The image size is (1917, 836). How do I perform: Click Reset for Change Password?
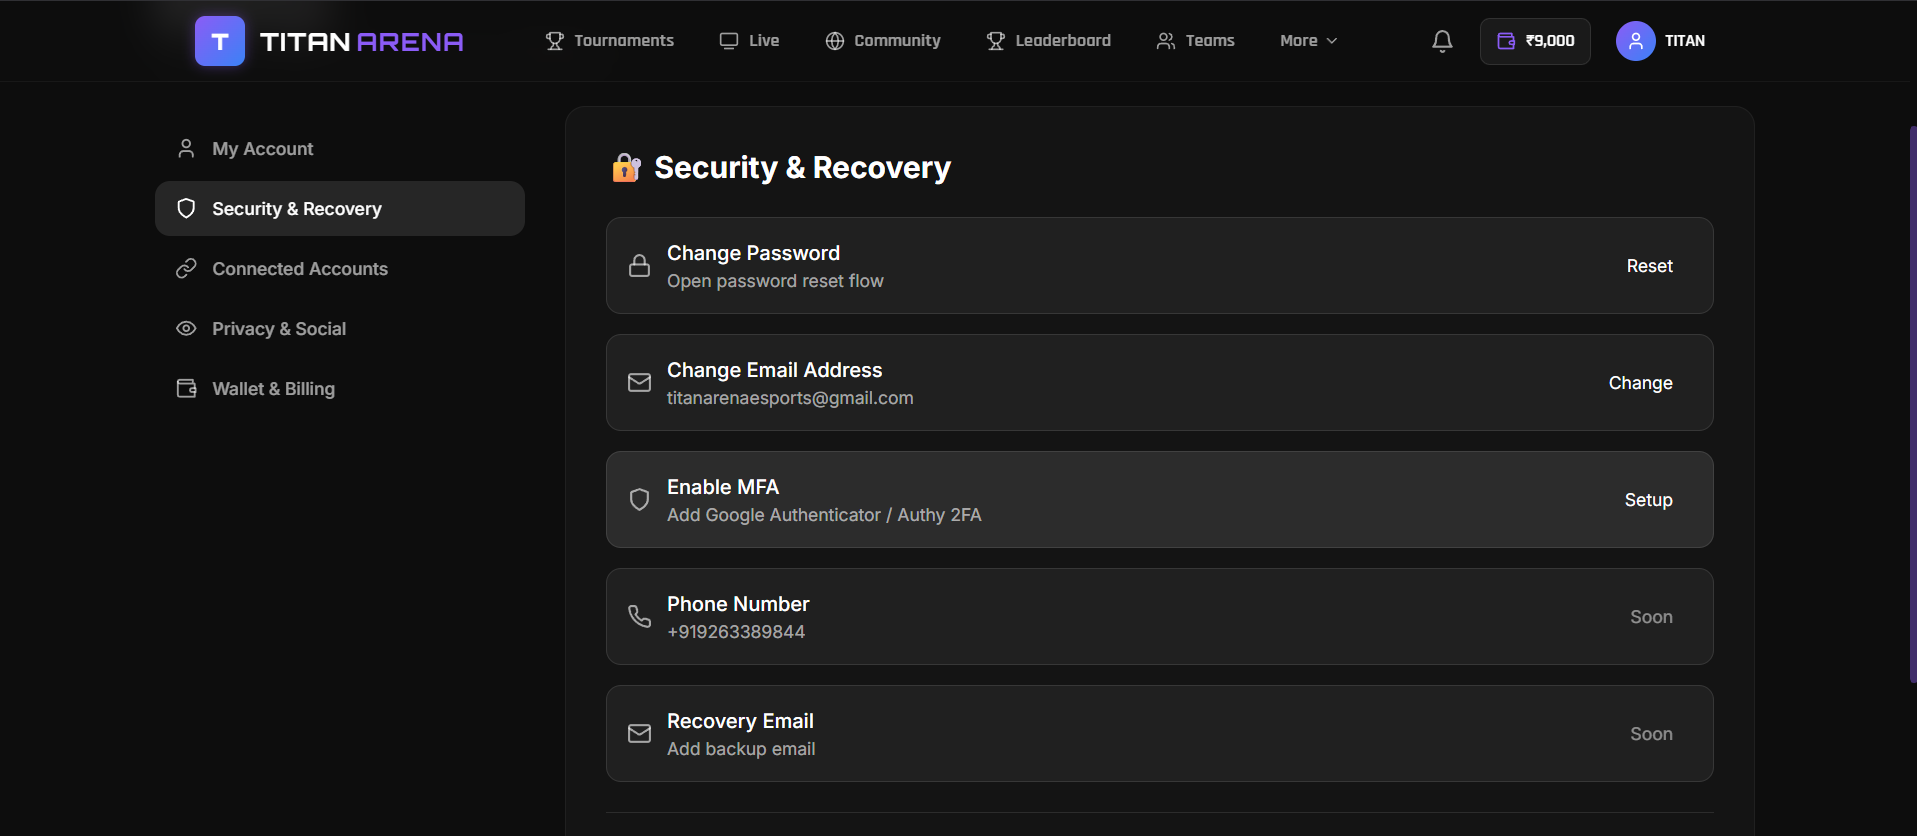point(1649,266)
